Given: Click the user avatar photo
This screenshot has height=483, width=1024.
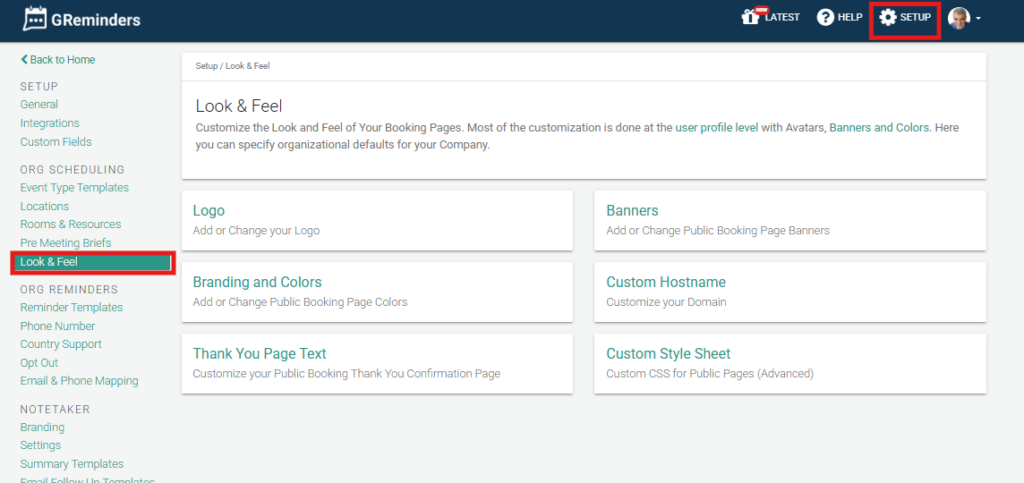Looking at the screenshot, I should tap(958, 18).
